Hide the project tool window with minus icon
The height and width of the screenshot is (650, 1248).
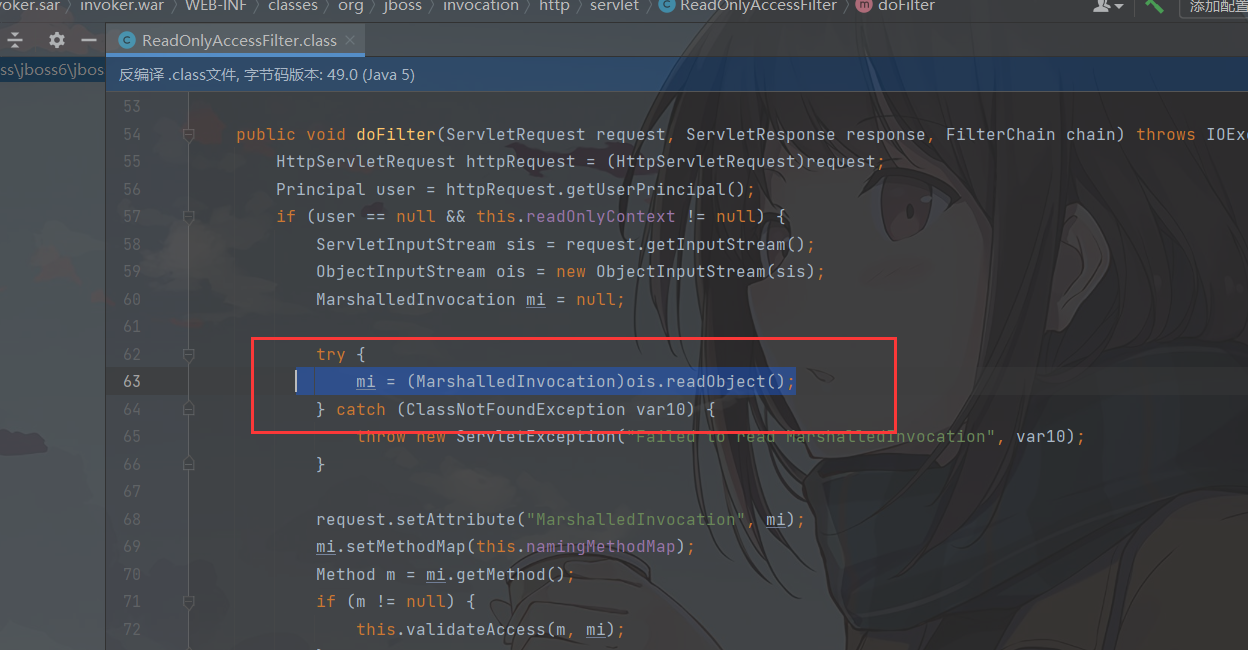[89, 40]
